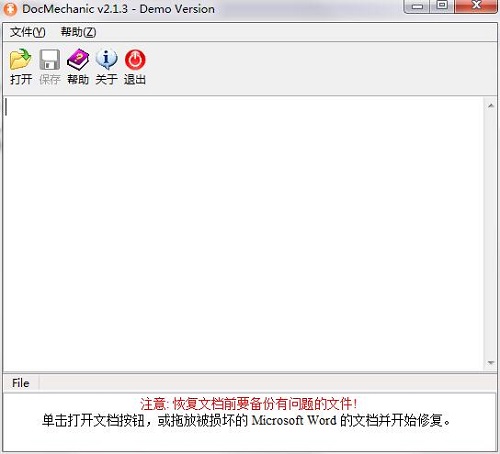
Task: Click the empty status field beside File
Action: (x=268, y=383)
